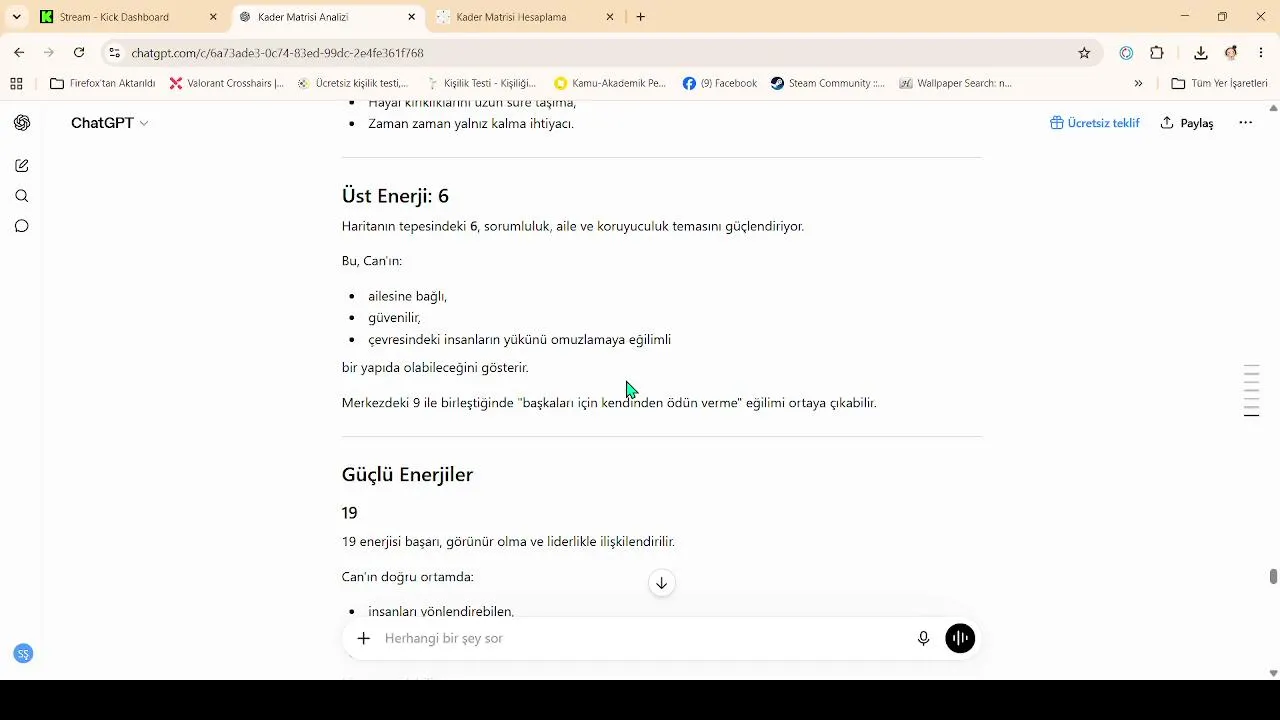View site information icon in the address bar

pos(115,53)
